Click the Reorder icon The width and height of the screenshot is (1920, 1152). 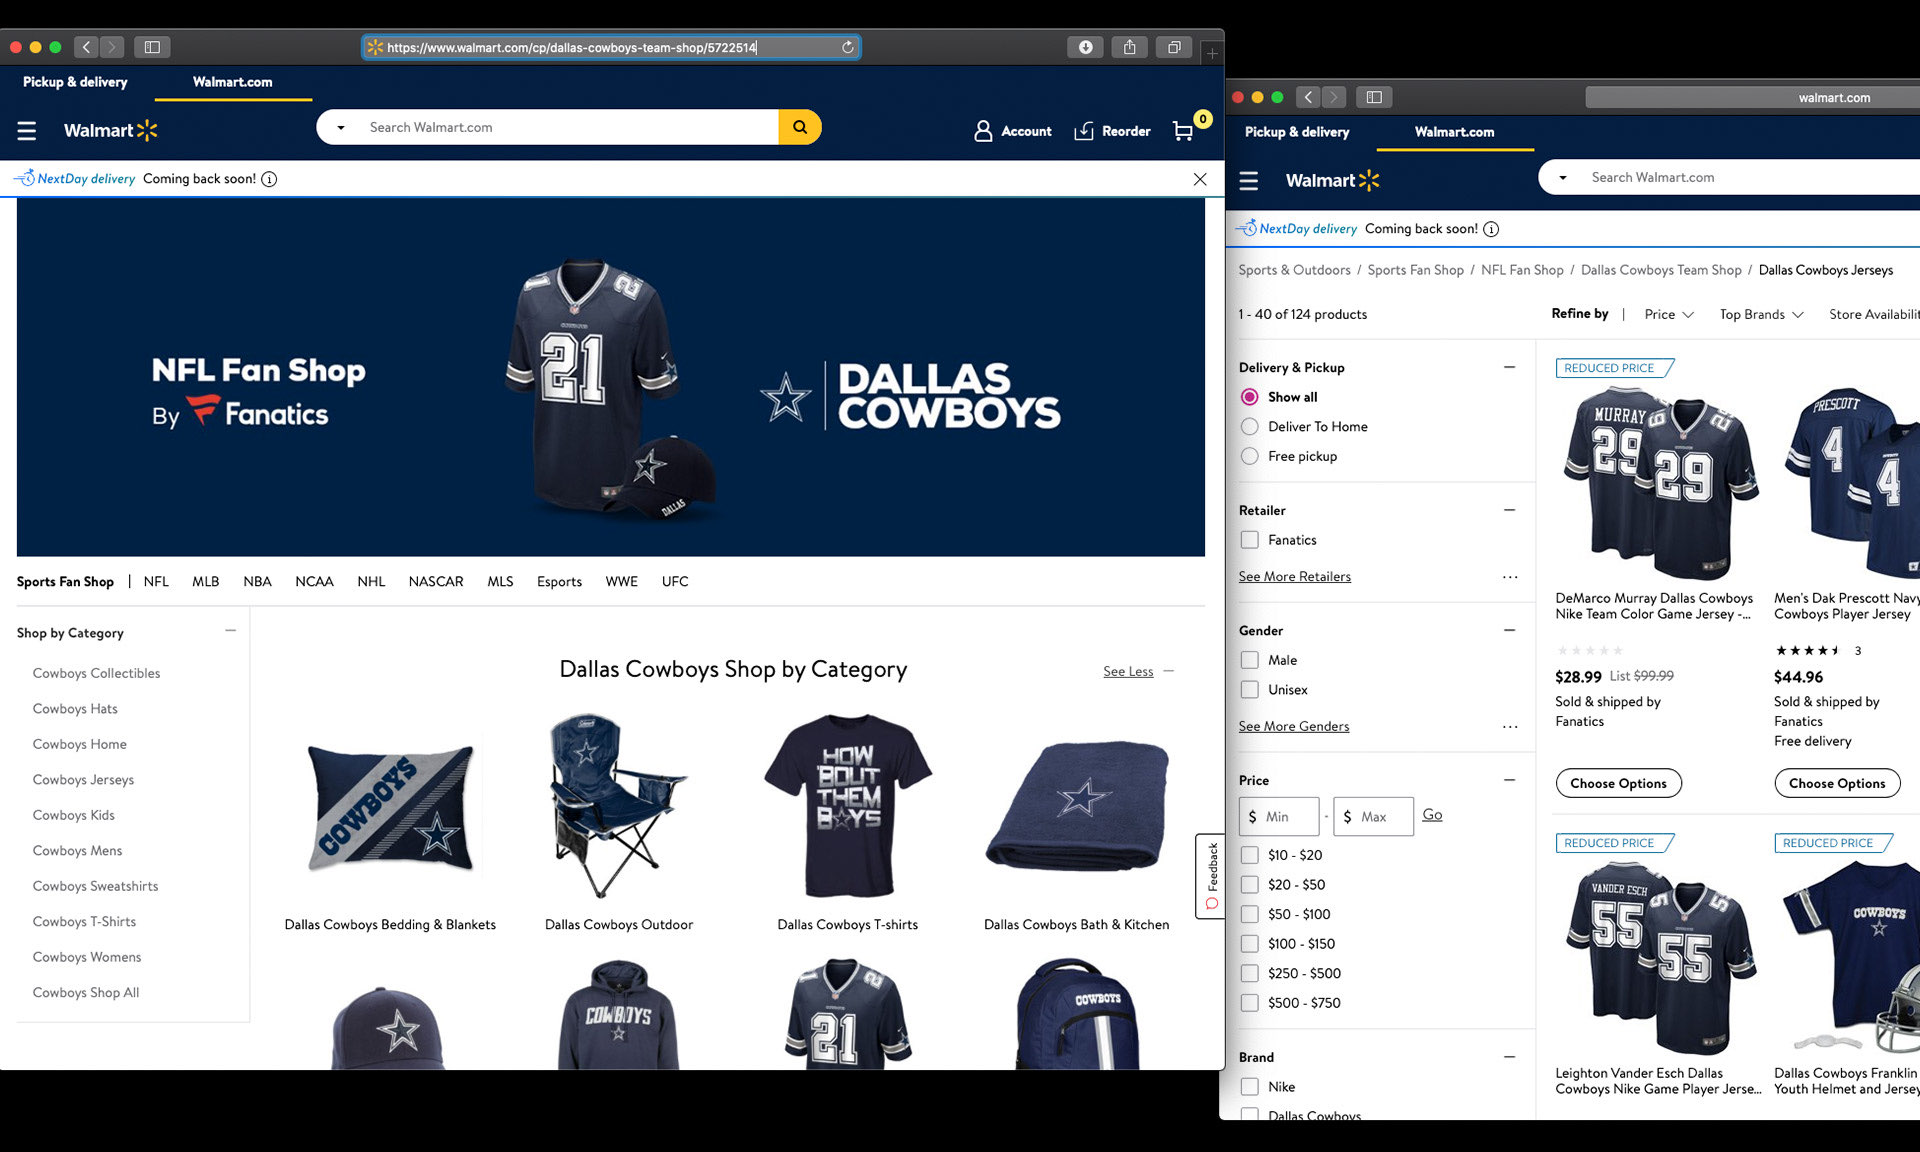(1084, 131)
